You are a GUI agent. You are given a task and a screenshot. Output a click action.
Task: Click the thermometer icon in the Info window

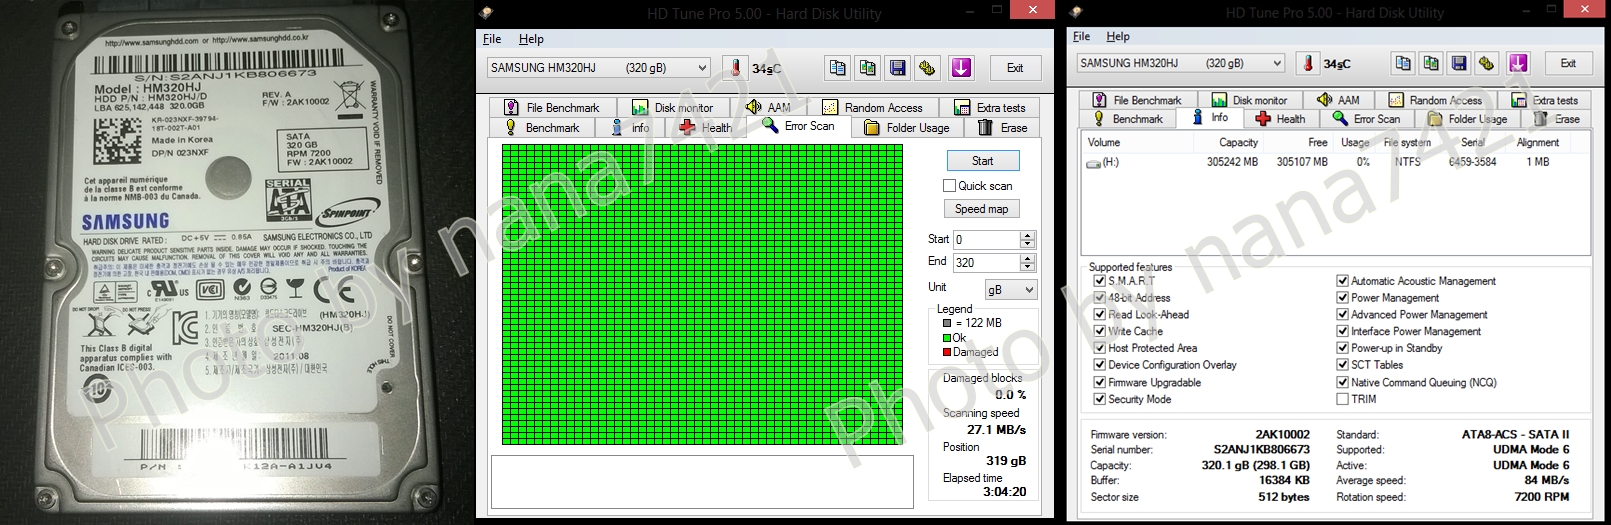(1308, 63)
